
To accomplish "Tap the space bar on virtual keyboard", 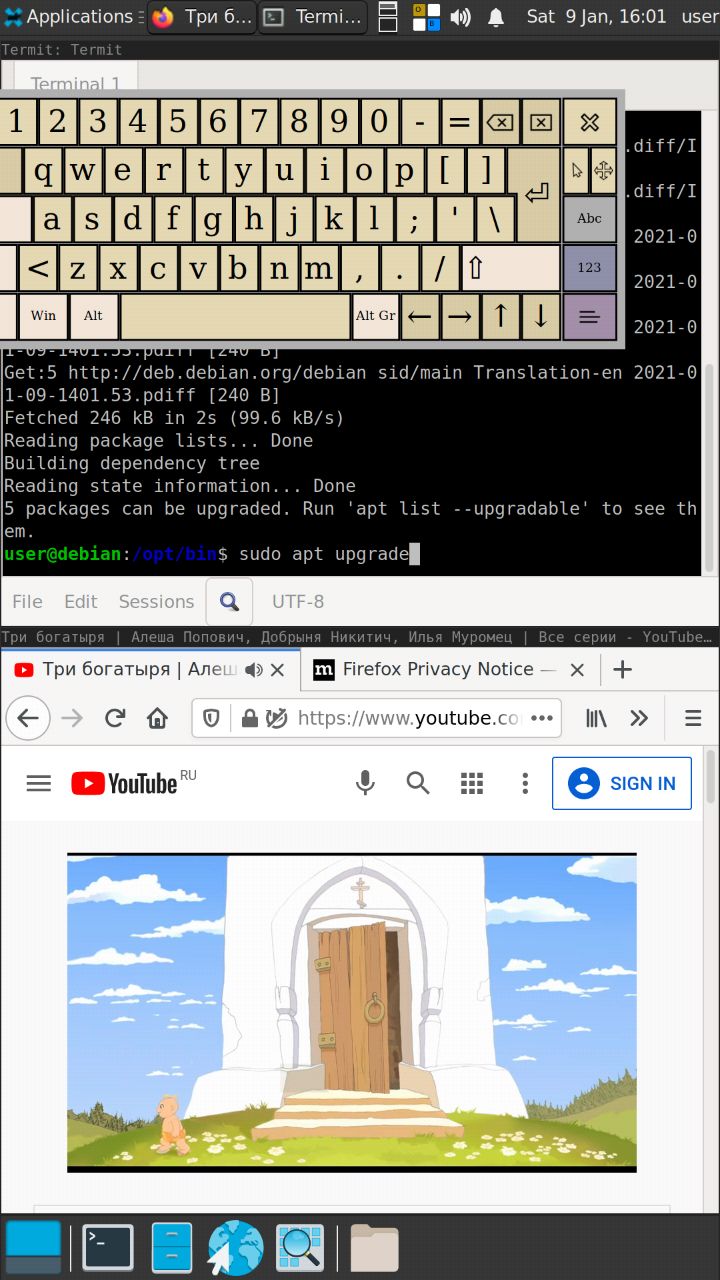I will [235, 316].
